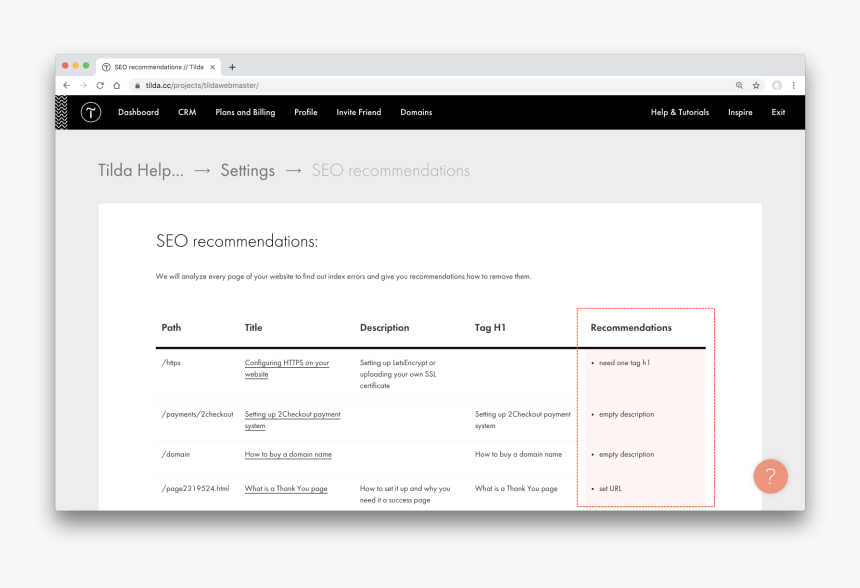
Task: Click 'What is a Thank You page' H1 cell
Action: tap(516, 489)
